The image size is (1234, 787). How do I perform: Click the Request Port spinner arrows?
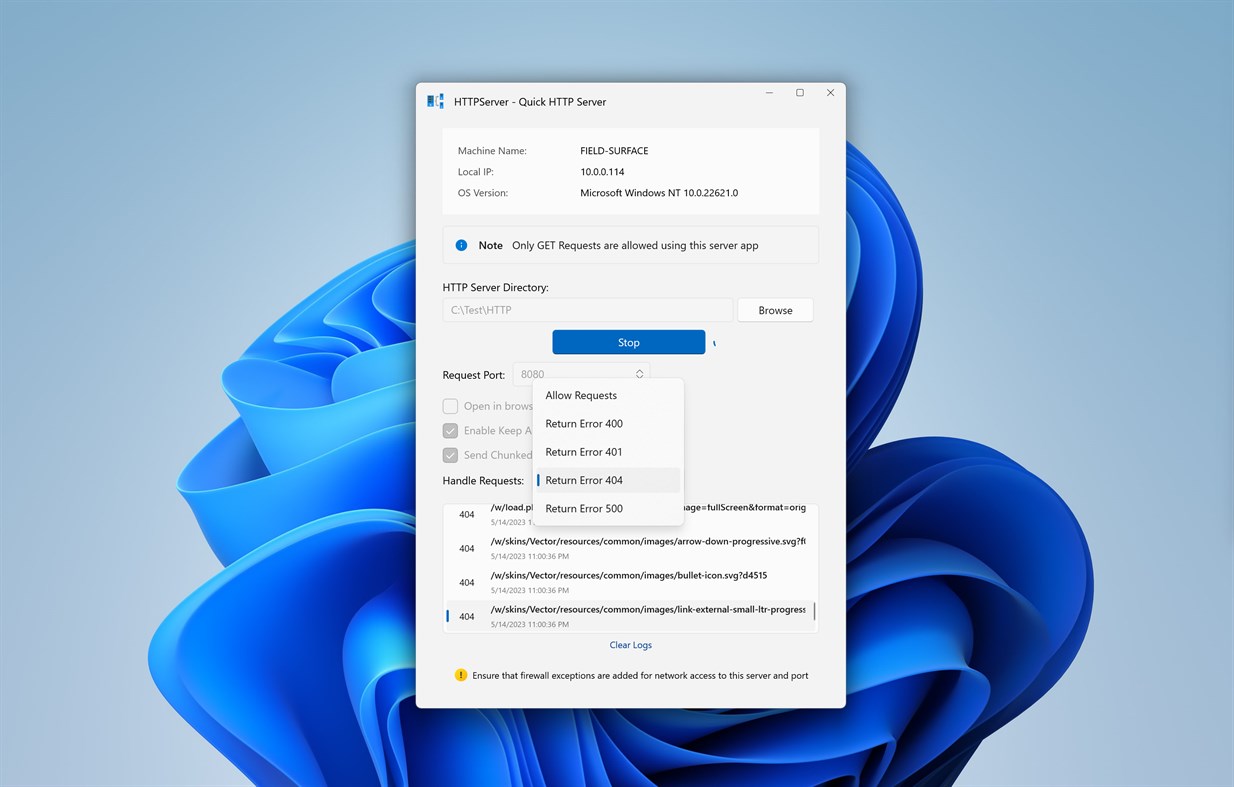tap(639, 374)
